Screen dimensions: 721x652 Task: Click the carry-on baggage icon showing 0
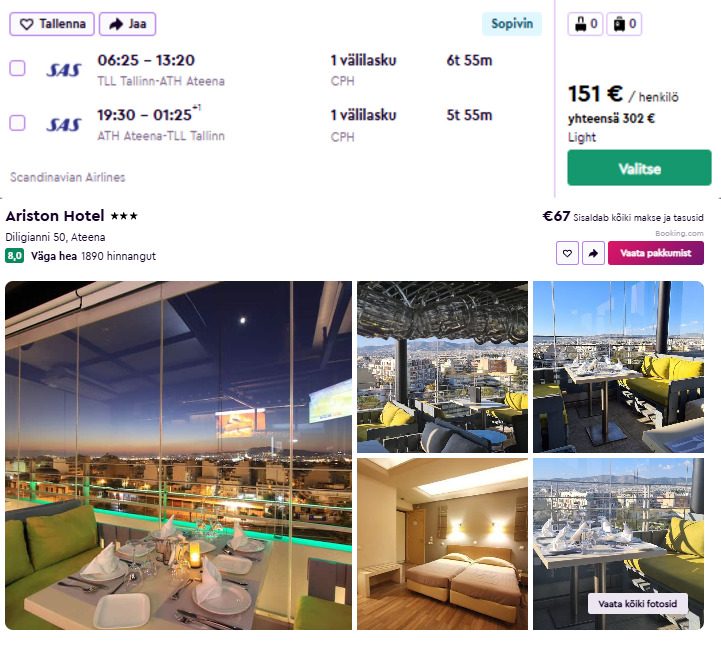point(585,24)
